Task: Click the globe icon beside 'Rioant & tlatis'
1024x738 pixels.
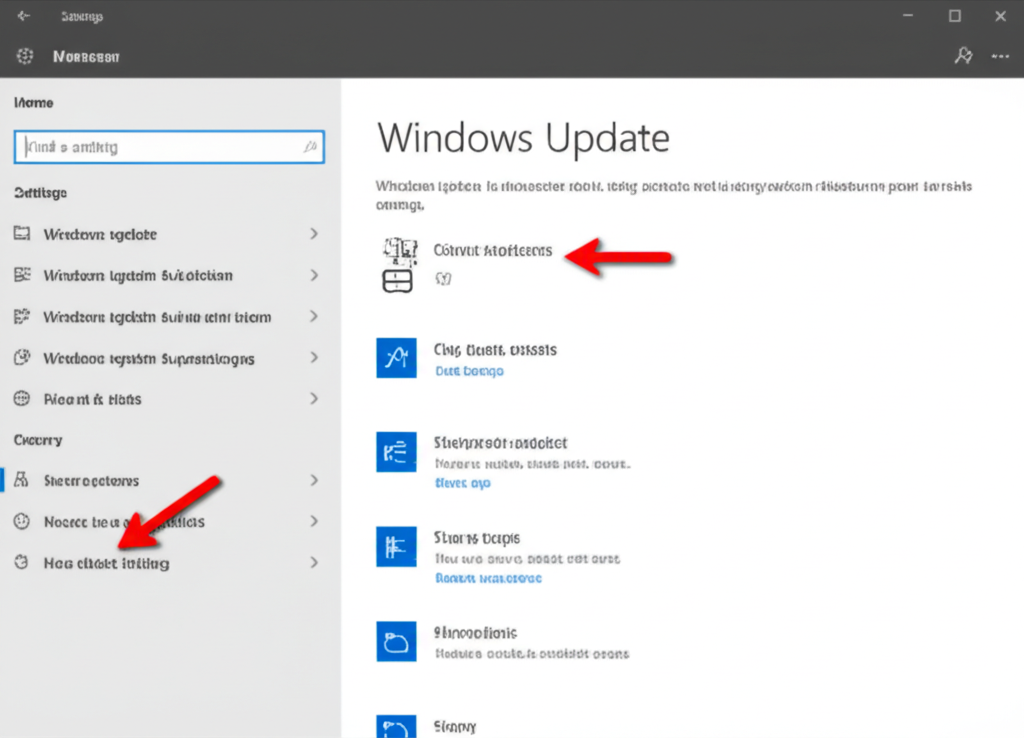Action: click(22, 398)
